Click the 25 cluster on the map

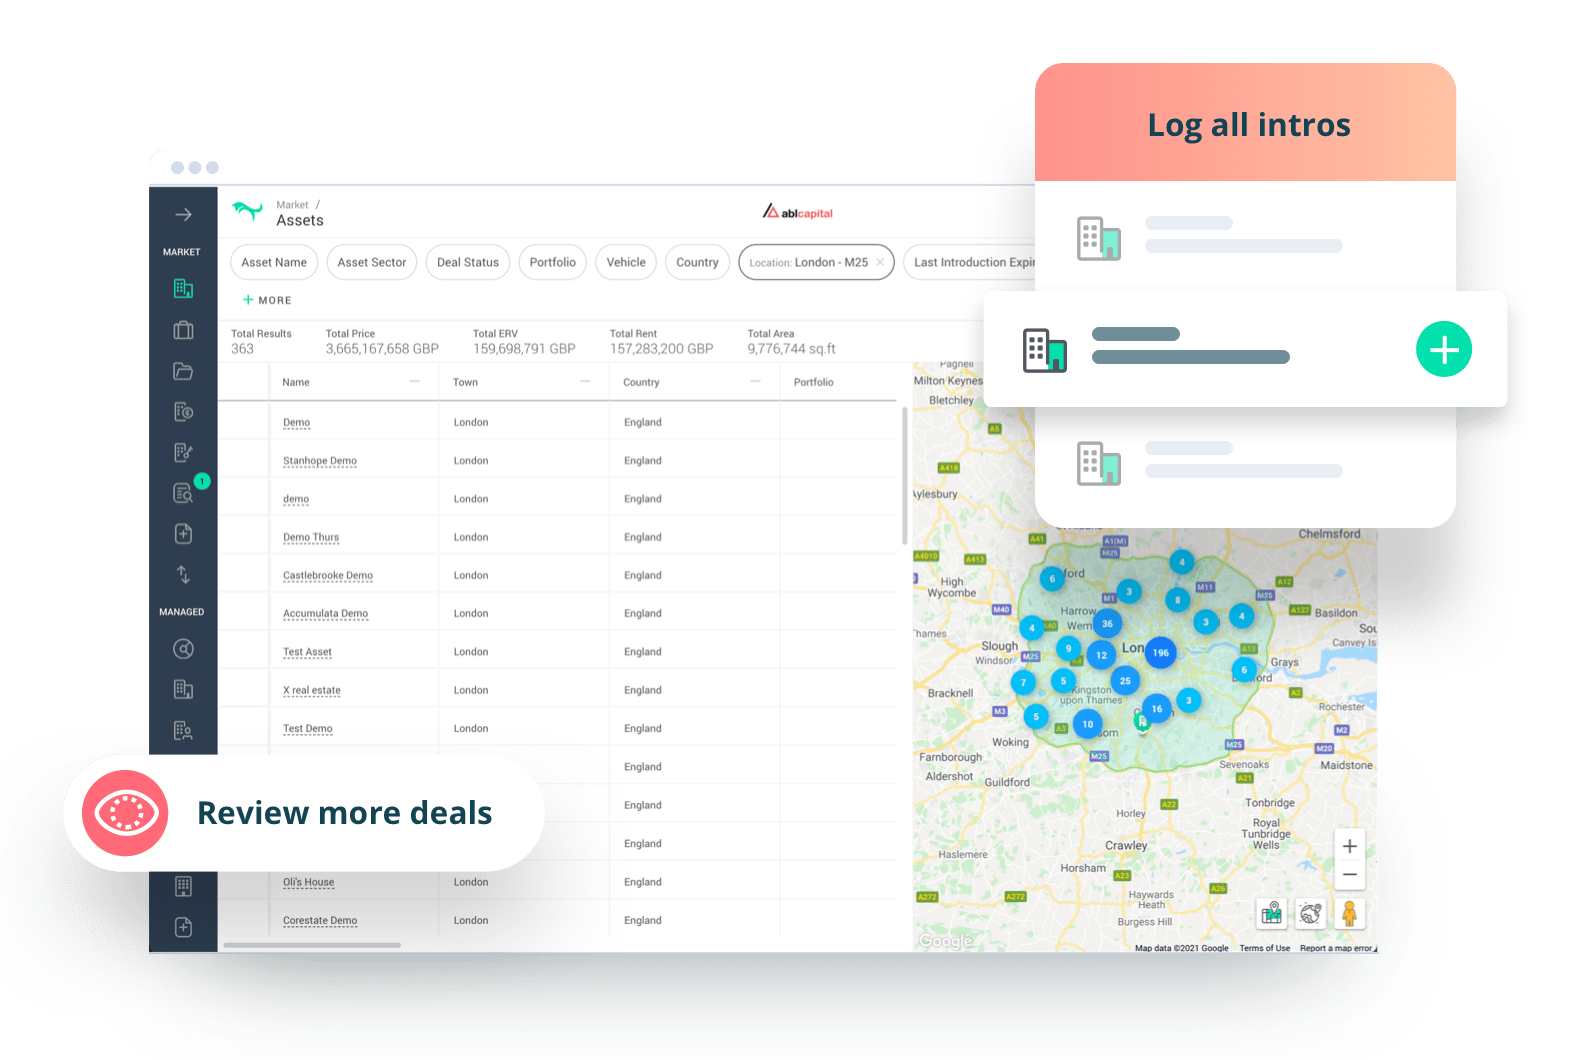(1125, 681)
